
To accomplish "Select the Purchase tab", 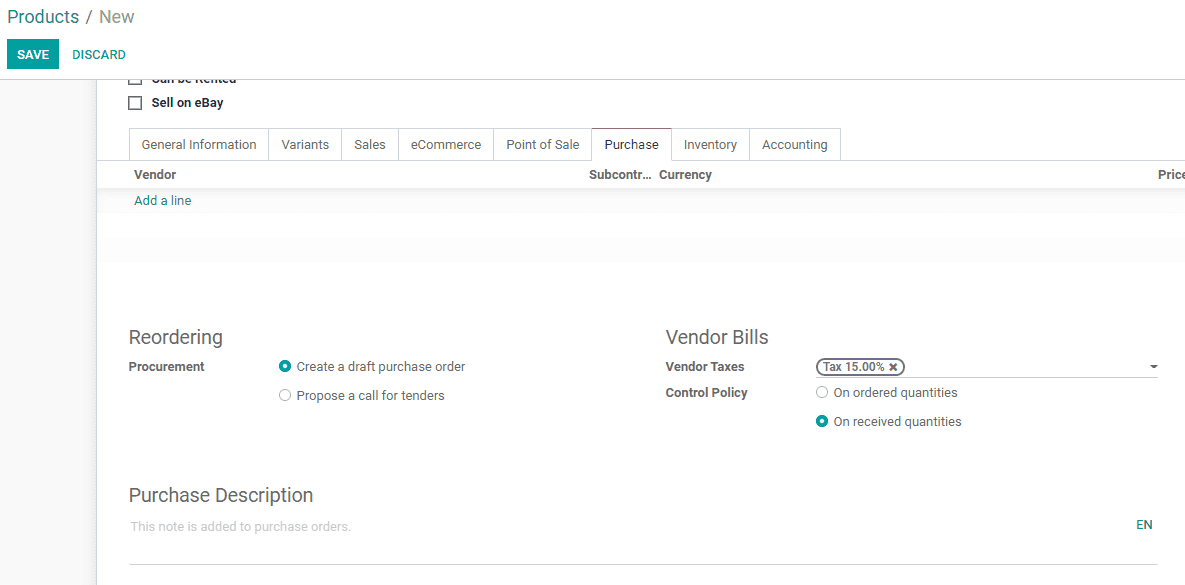I will point(632,144).
